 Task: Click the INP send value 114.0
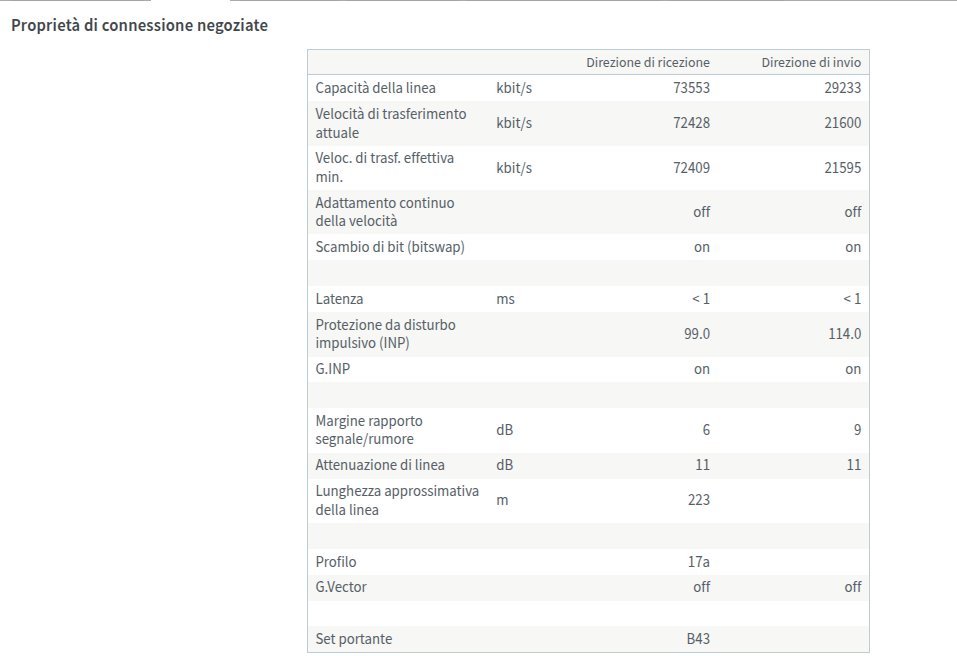[844, 334]
